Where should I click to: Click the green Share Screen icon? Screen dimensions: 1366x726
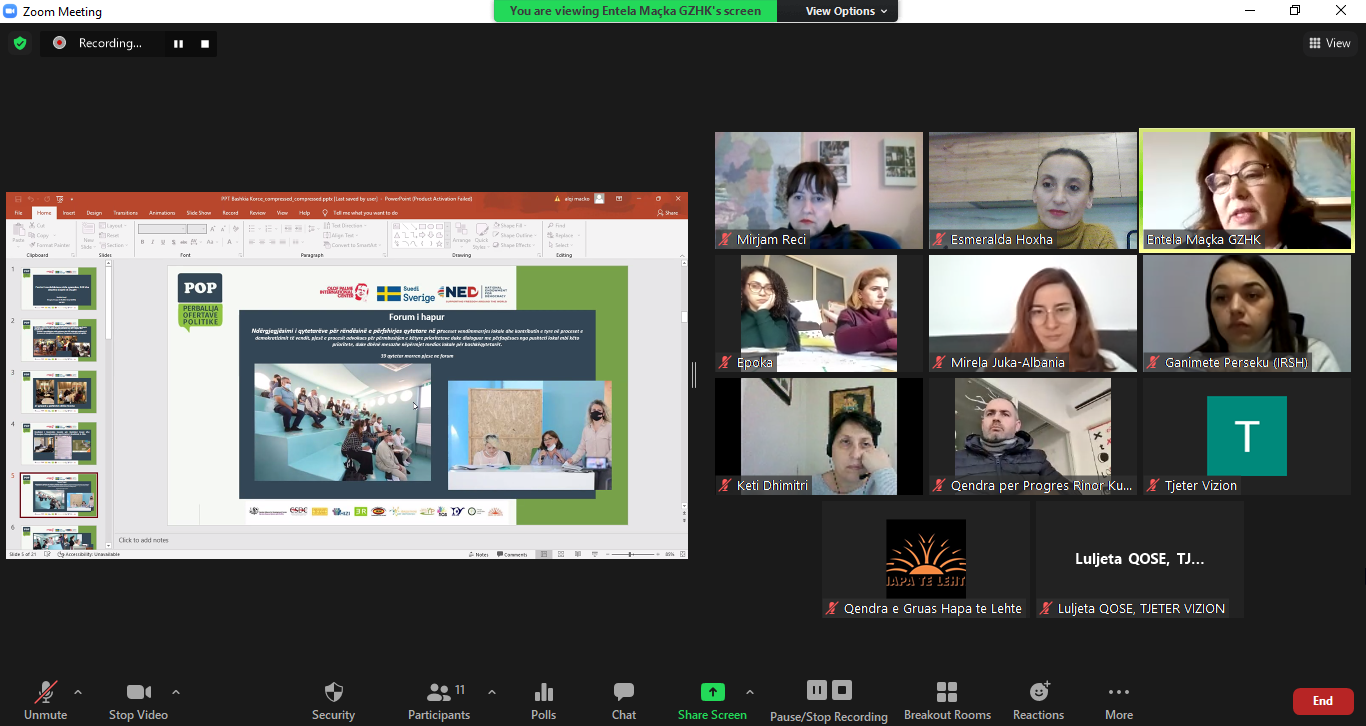tap(712, 692)
